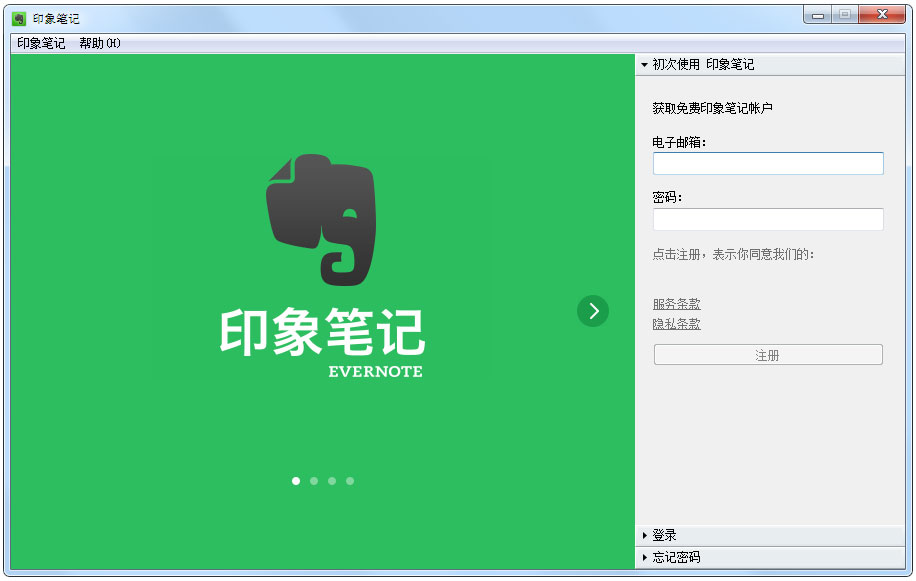This screenshot has height=581, width=916.
Task: Focus the 电子邮箱 input field
Action: pyautogui.click(x=768, y=164)
